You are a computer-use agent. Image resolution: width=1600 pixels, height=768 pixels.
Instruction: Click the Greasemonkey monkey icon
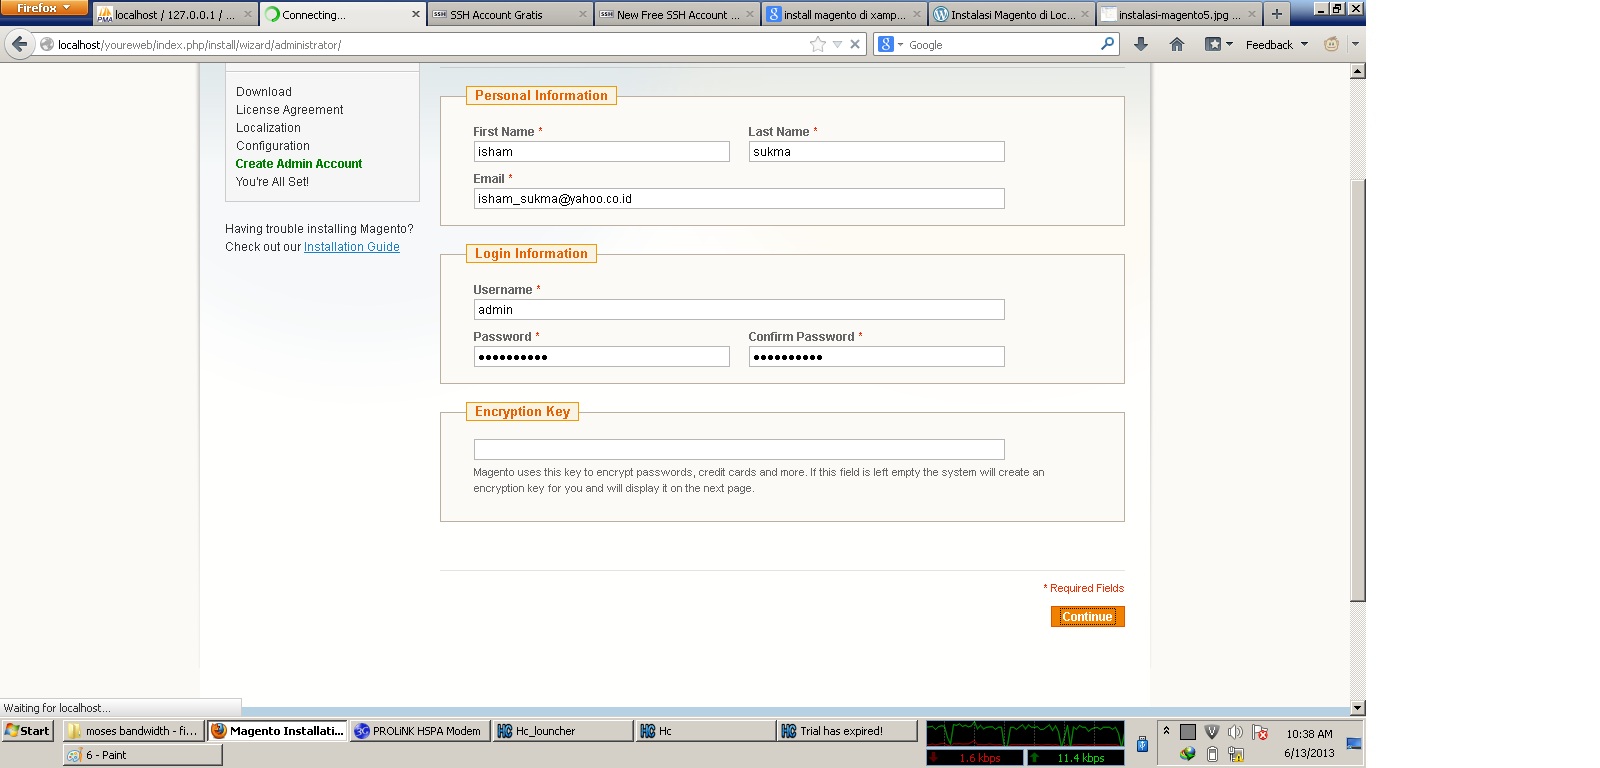1331,44
